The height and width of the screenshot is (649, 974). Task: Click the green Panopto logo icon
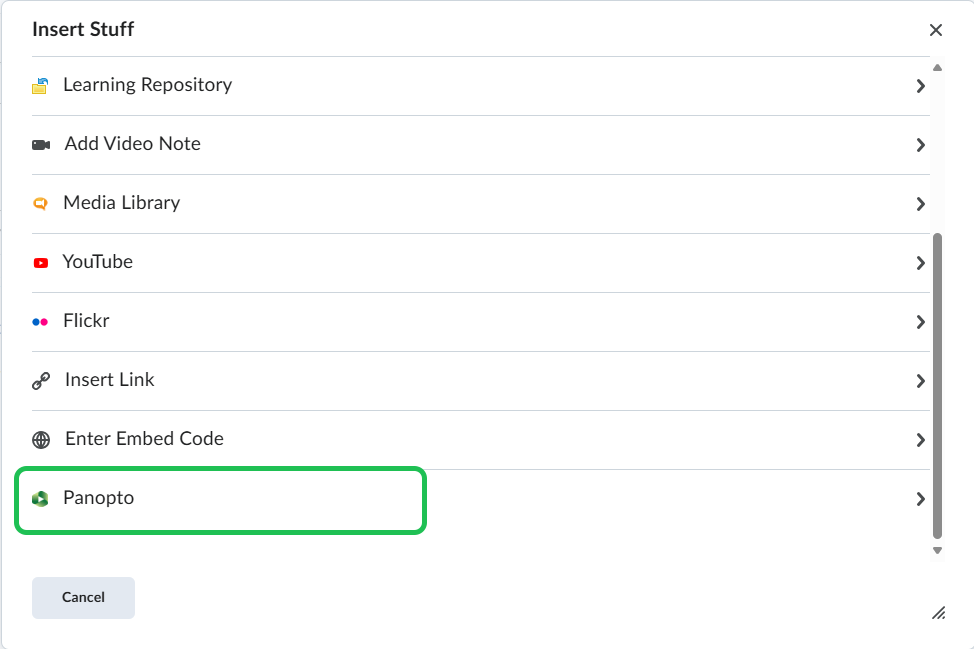coord(40,498)
